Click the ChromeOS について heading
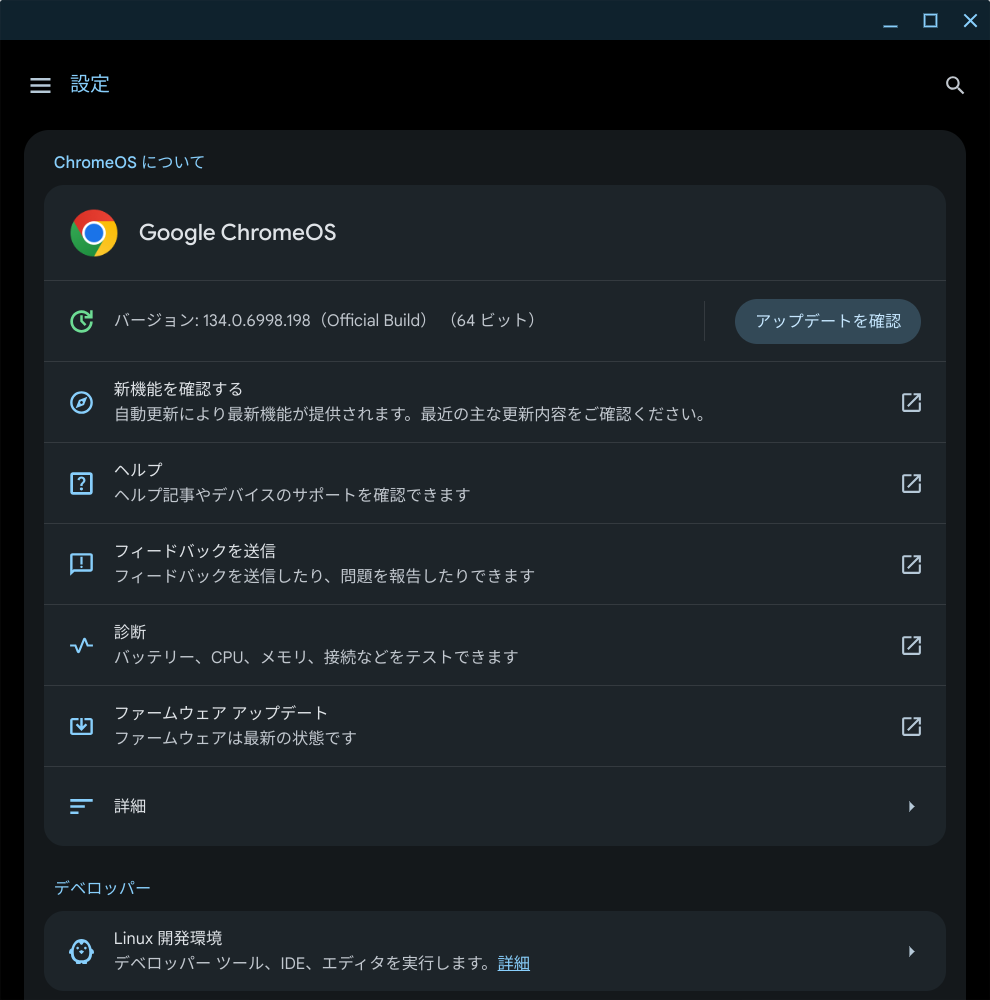 point(129,163)
